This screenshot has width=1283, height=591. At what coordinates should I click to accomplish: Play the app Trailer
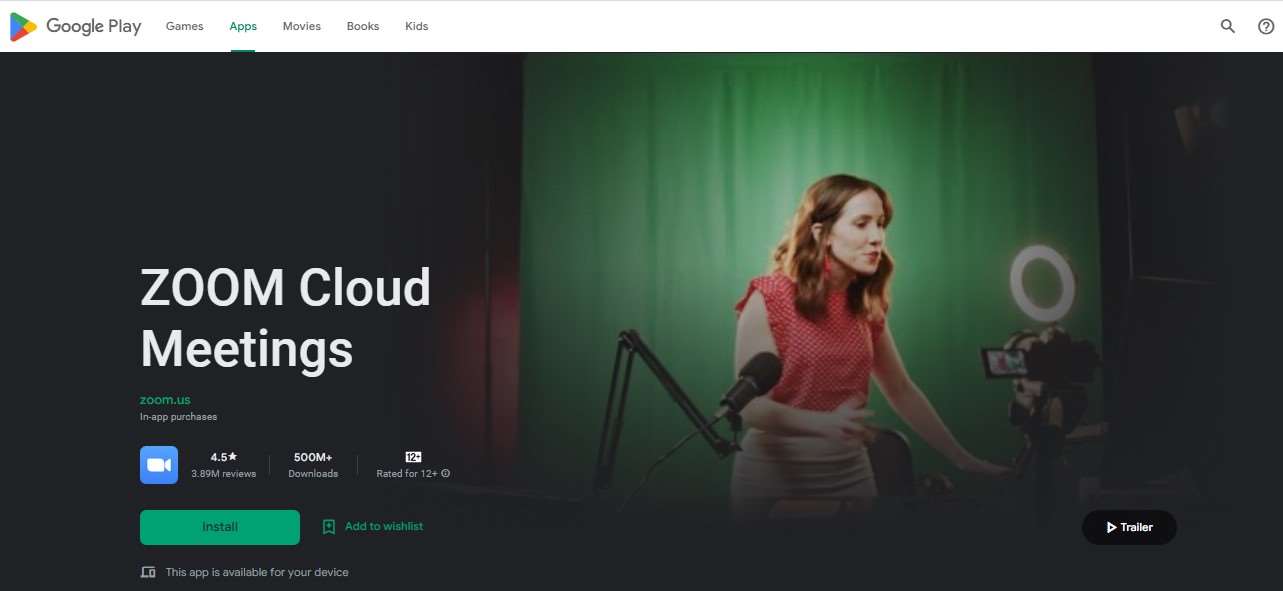pos(1129,527)
